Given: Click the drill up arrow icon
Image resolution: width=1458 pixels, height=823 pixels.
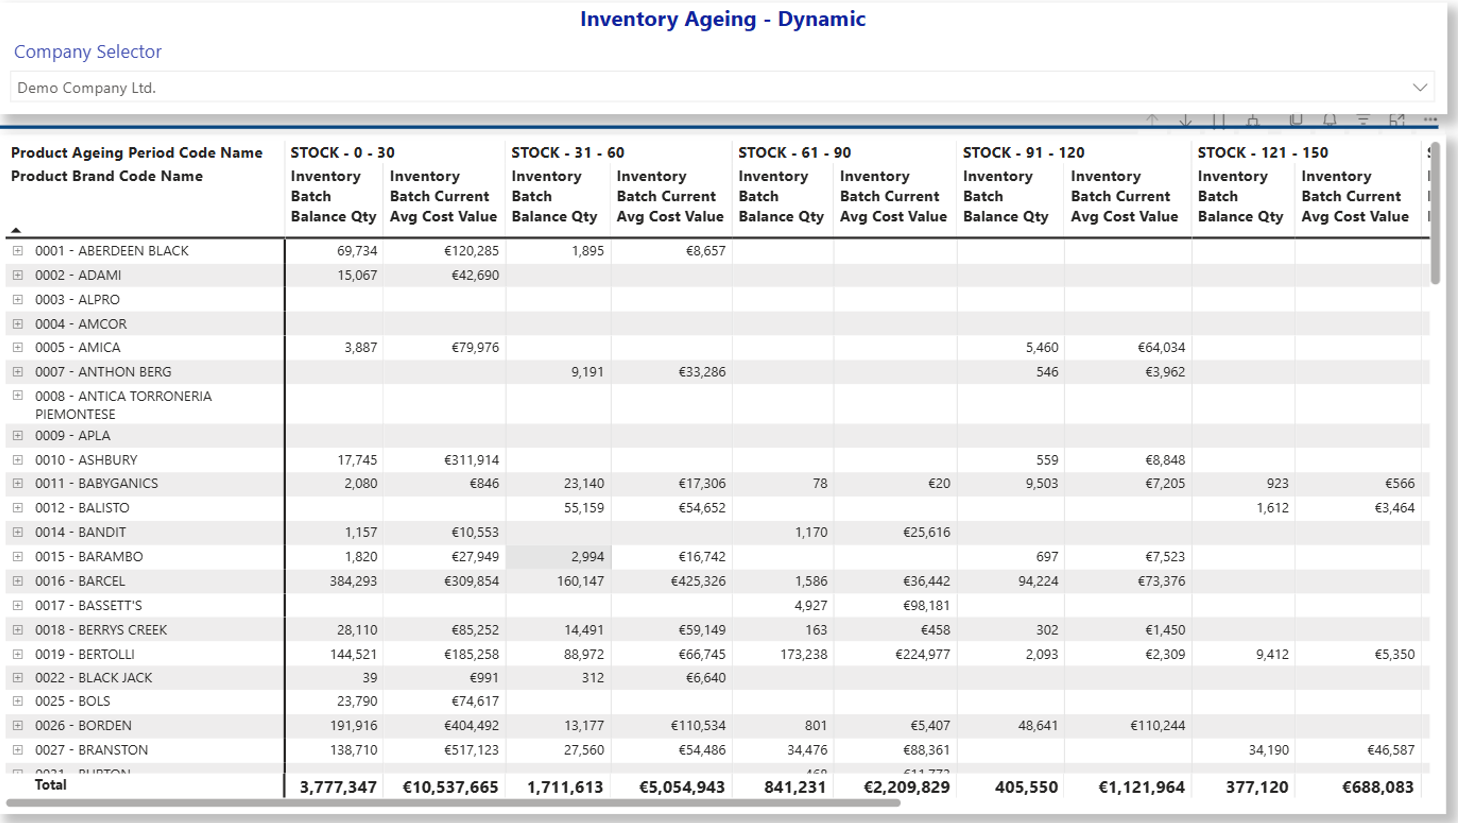Looking at the screenshot, I should pos(1153,120).
